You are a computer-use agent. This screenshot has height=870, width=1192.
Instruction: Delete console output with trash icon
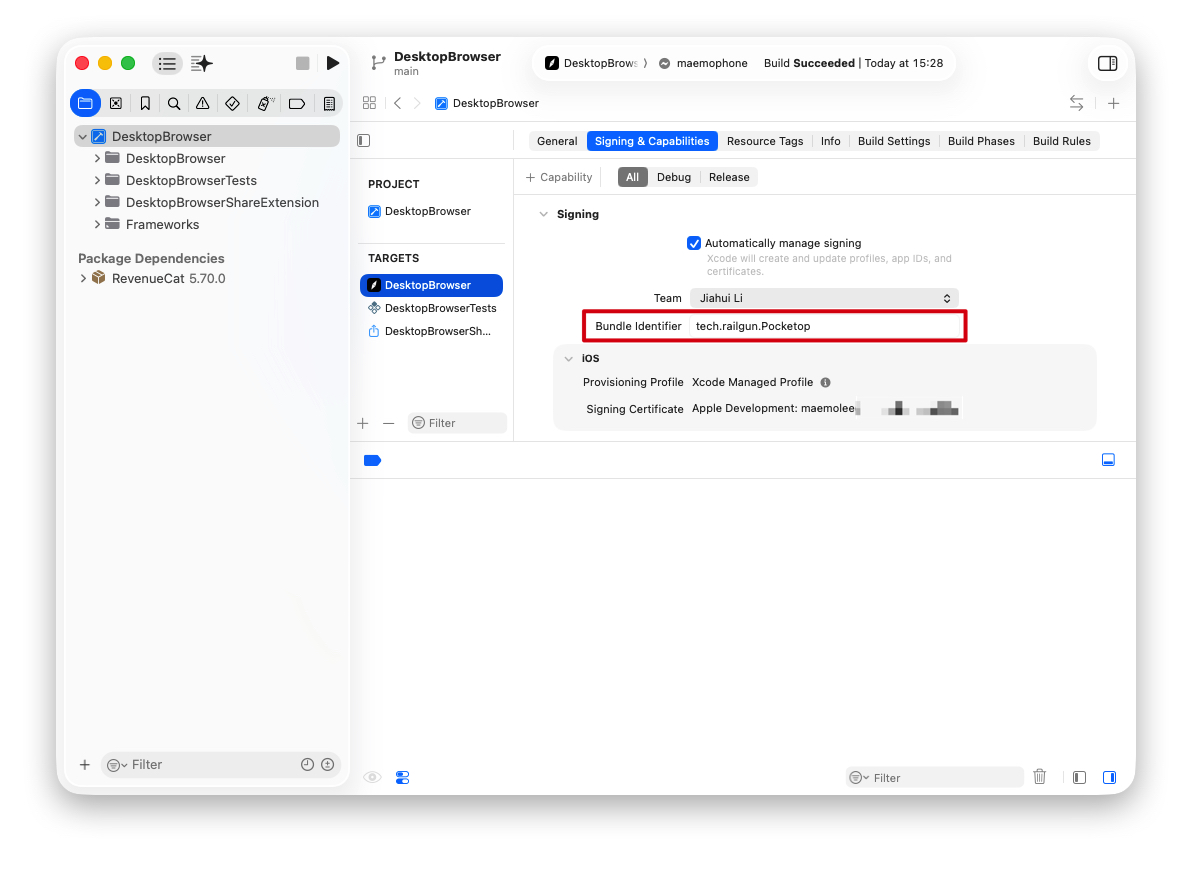(x=1039, y=776)
